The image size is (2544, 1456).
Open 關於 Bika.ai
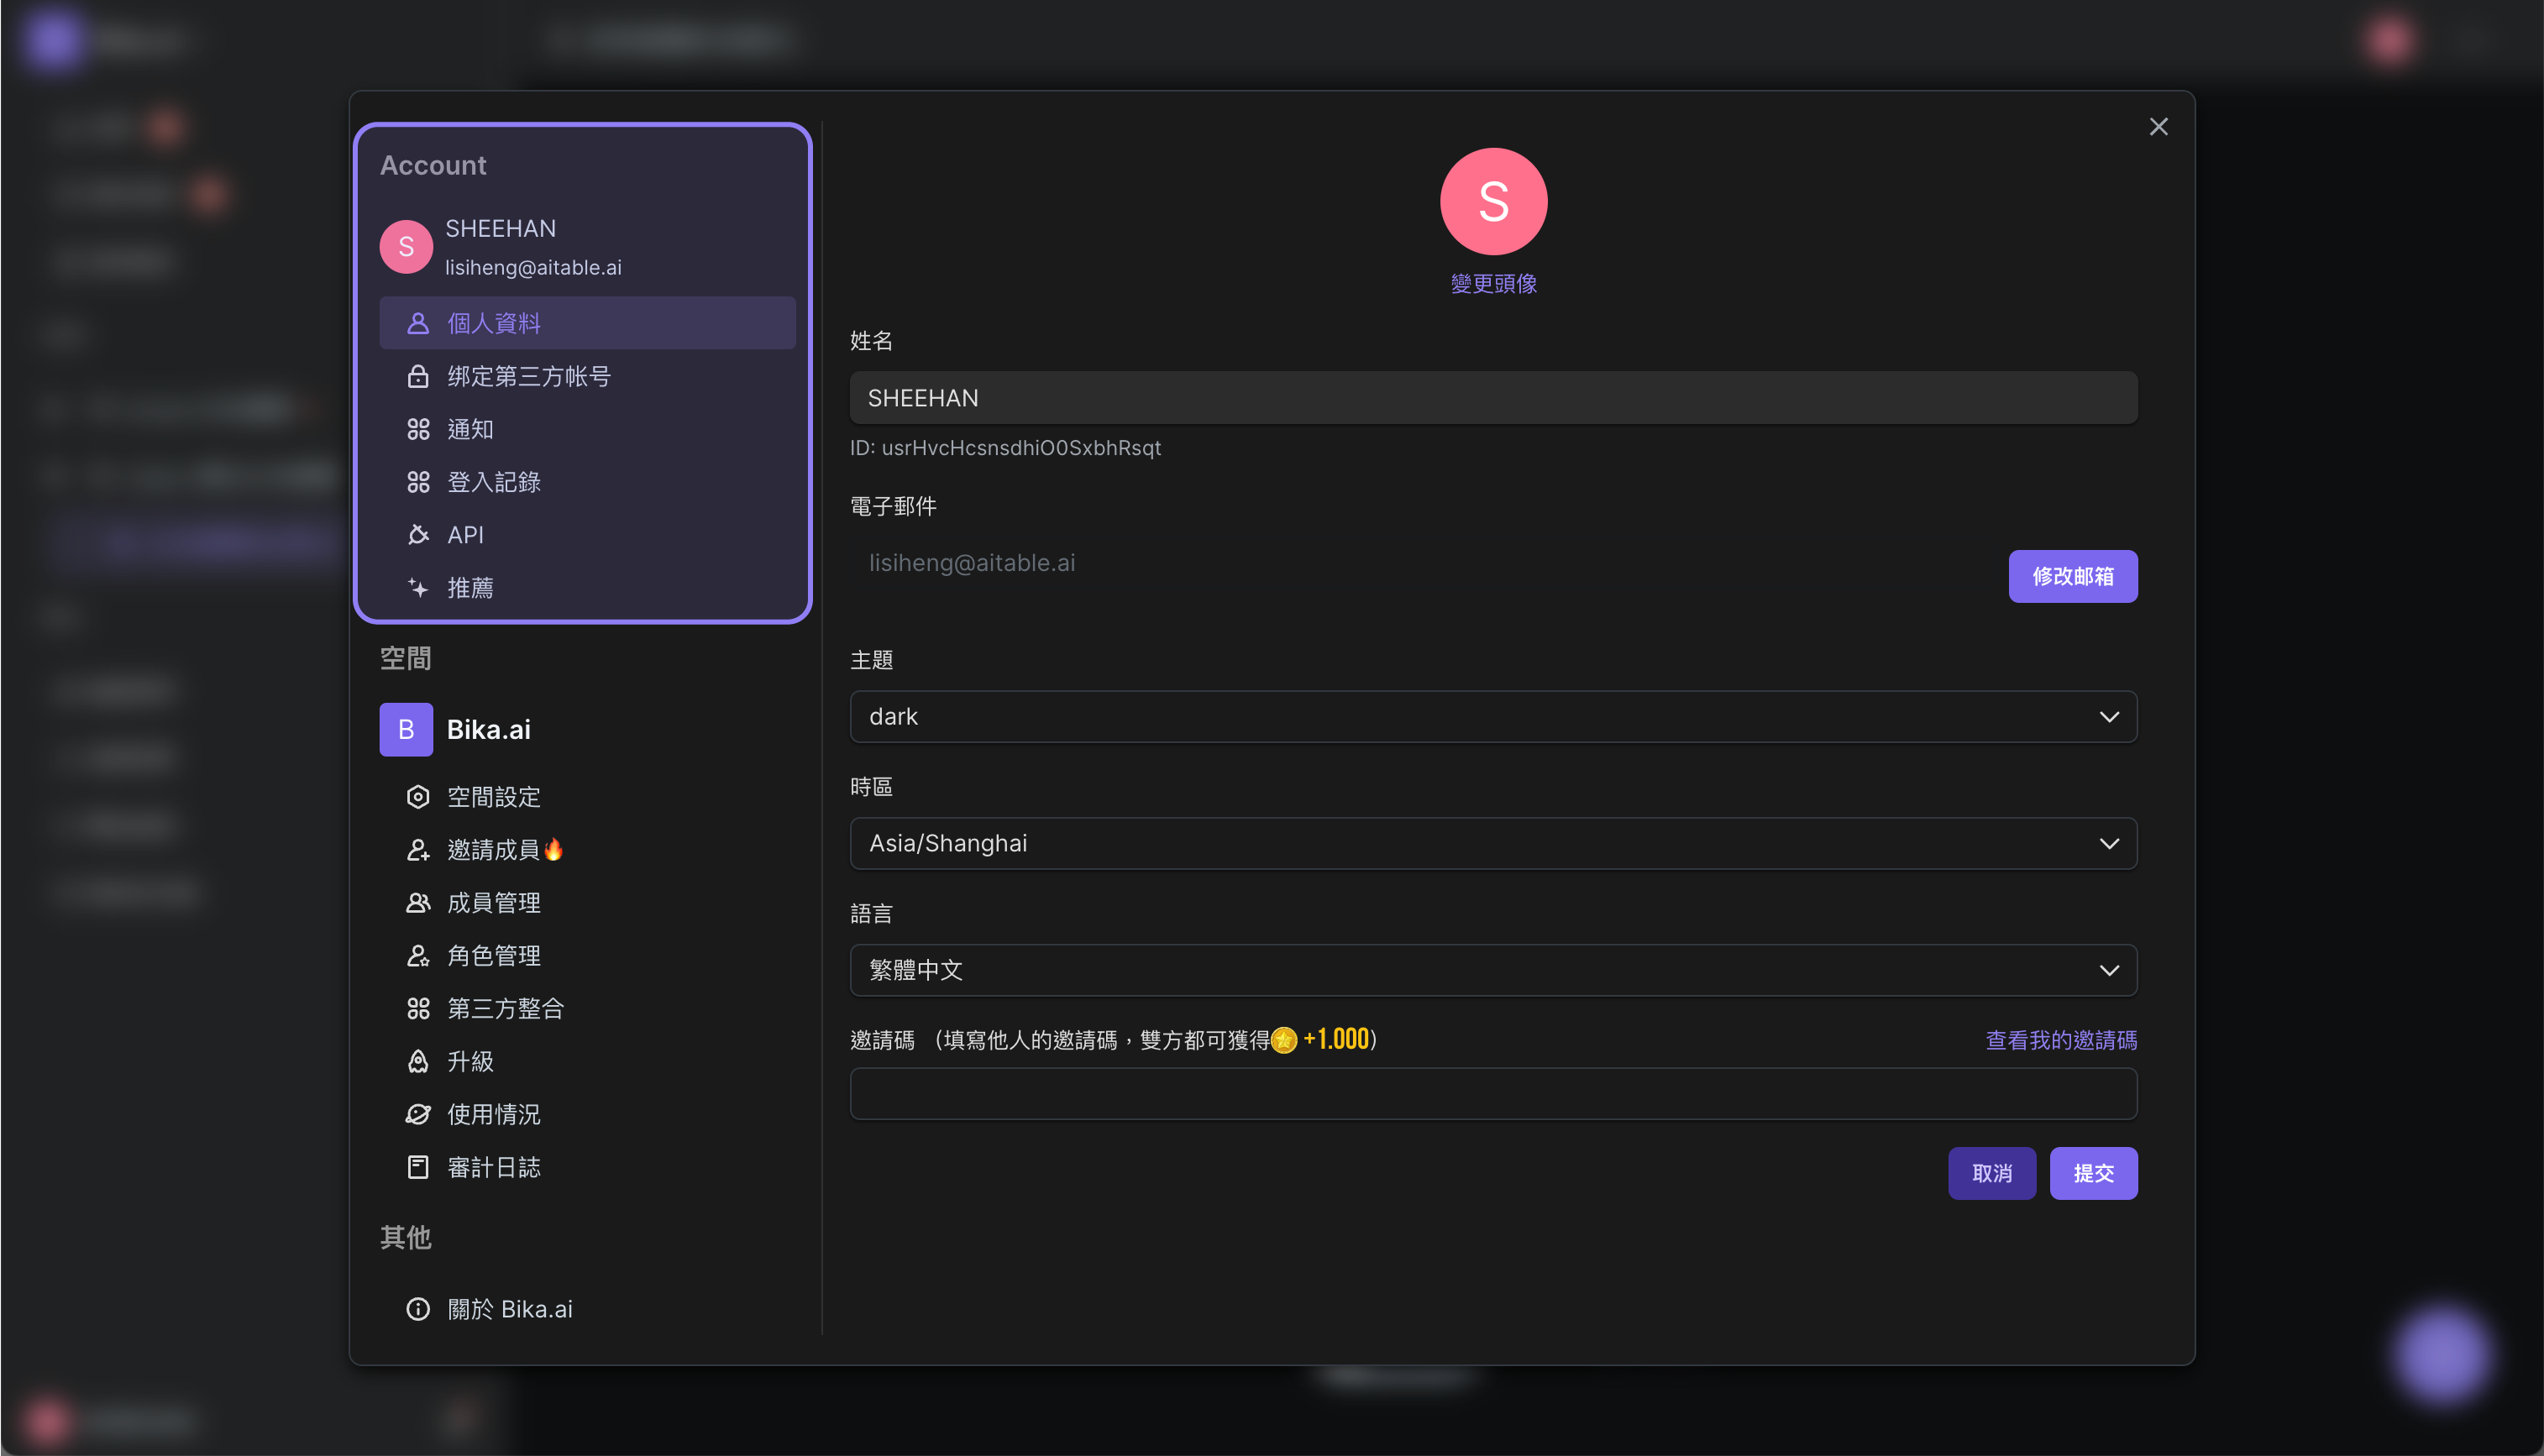(587, 1309)
